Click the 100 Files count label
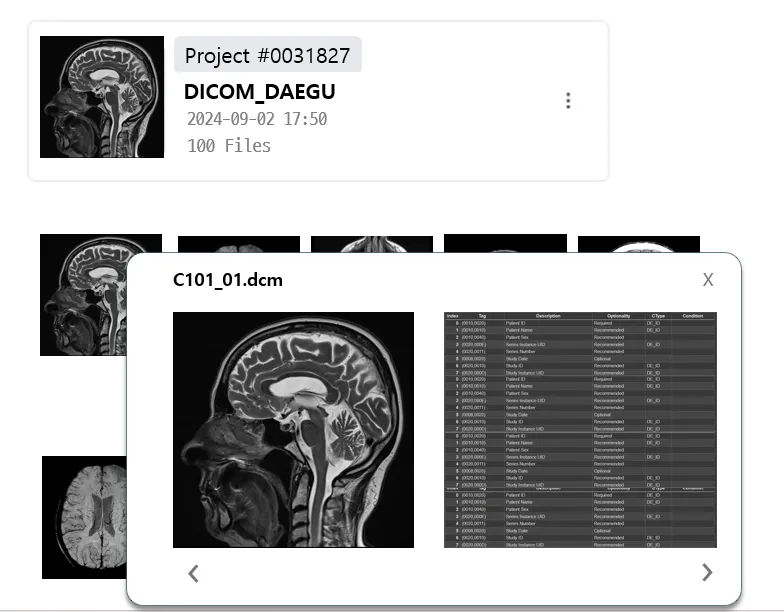The image size is (784, 612). tap(229, 146)
